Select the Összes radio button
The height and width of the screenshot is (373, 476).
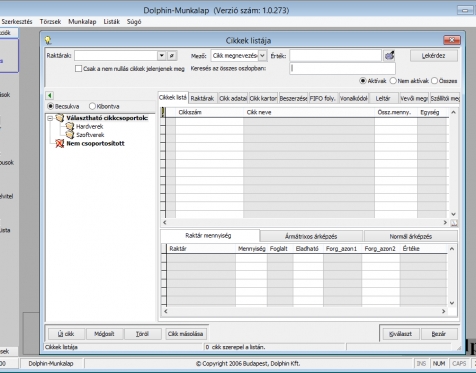pyautogui.click(x=434, y=81)
